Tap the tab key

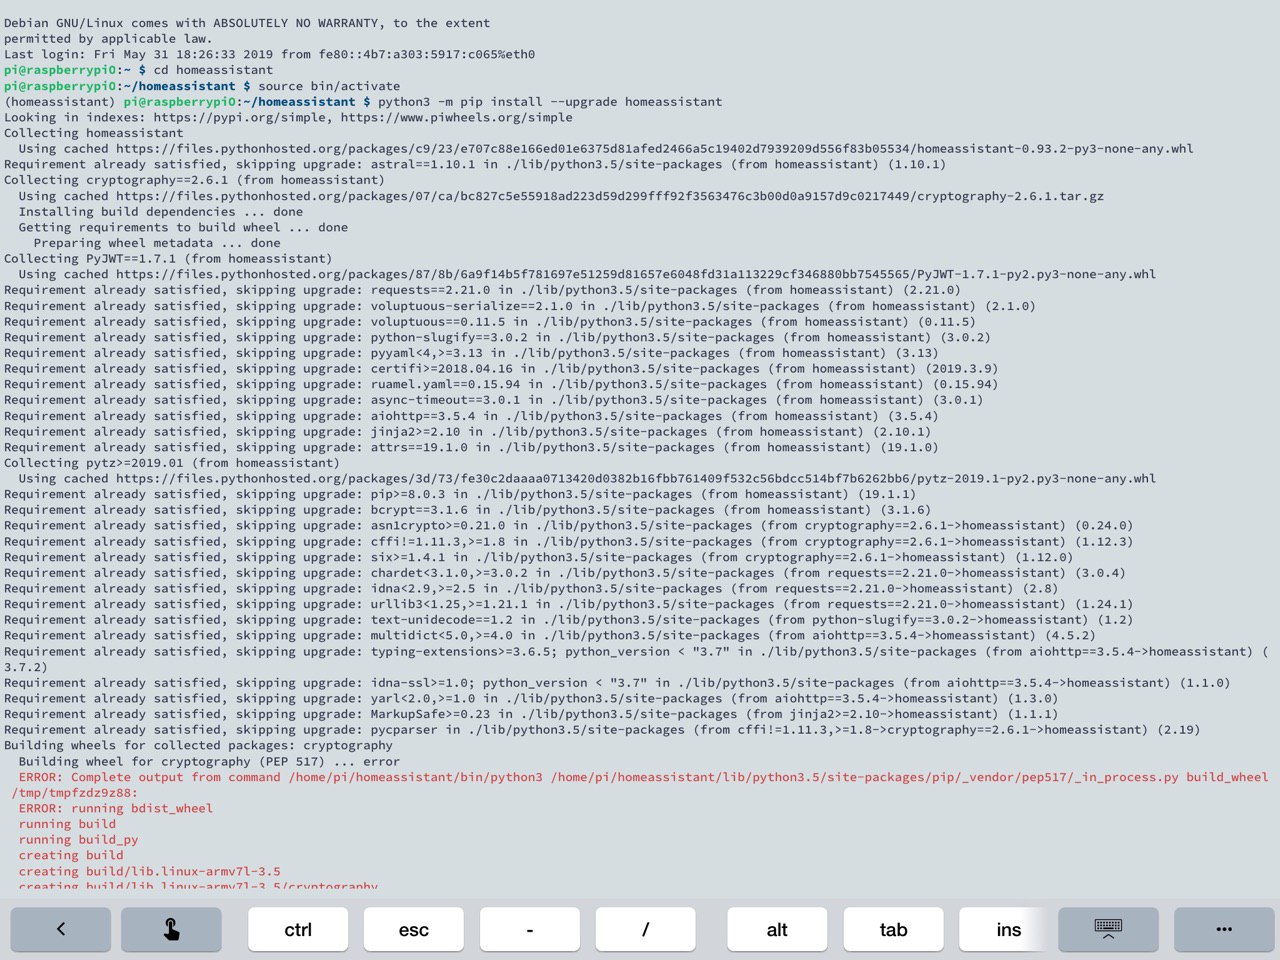tap(893, 929)
